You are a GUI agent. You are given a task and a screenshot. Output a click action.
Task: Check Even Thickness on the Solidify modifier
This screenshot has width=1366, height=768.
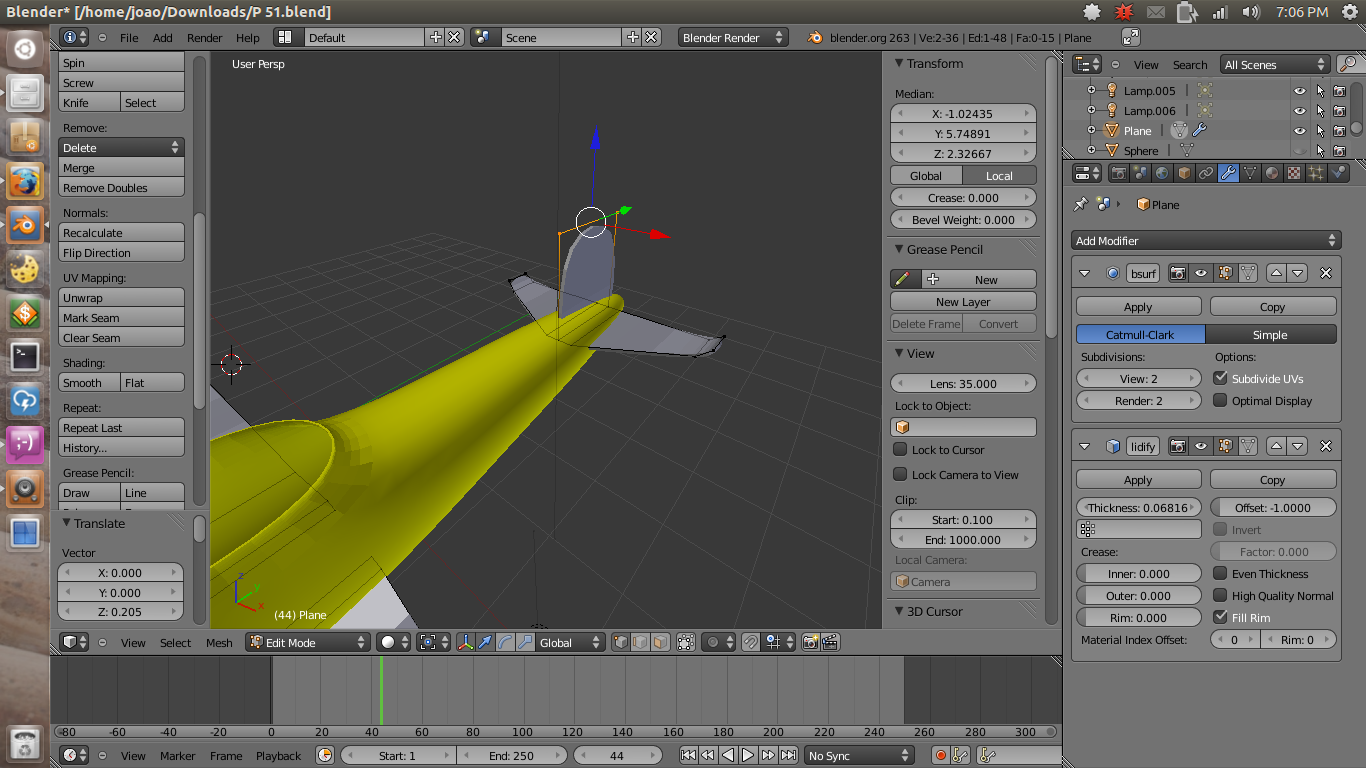1219,573
